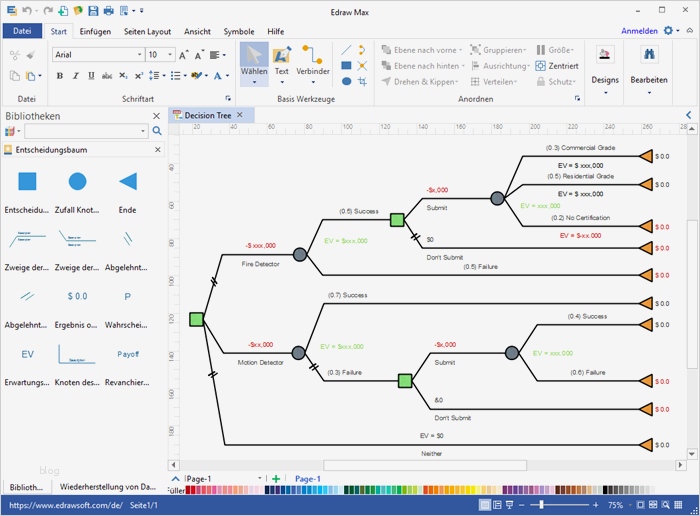
Task: Expand Ebene nach vorne options
Action: (461, 50)
